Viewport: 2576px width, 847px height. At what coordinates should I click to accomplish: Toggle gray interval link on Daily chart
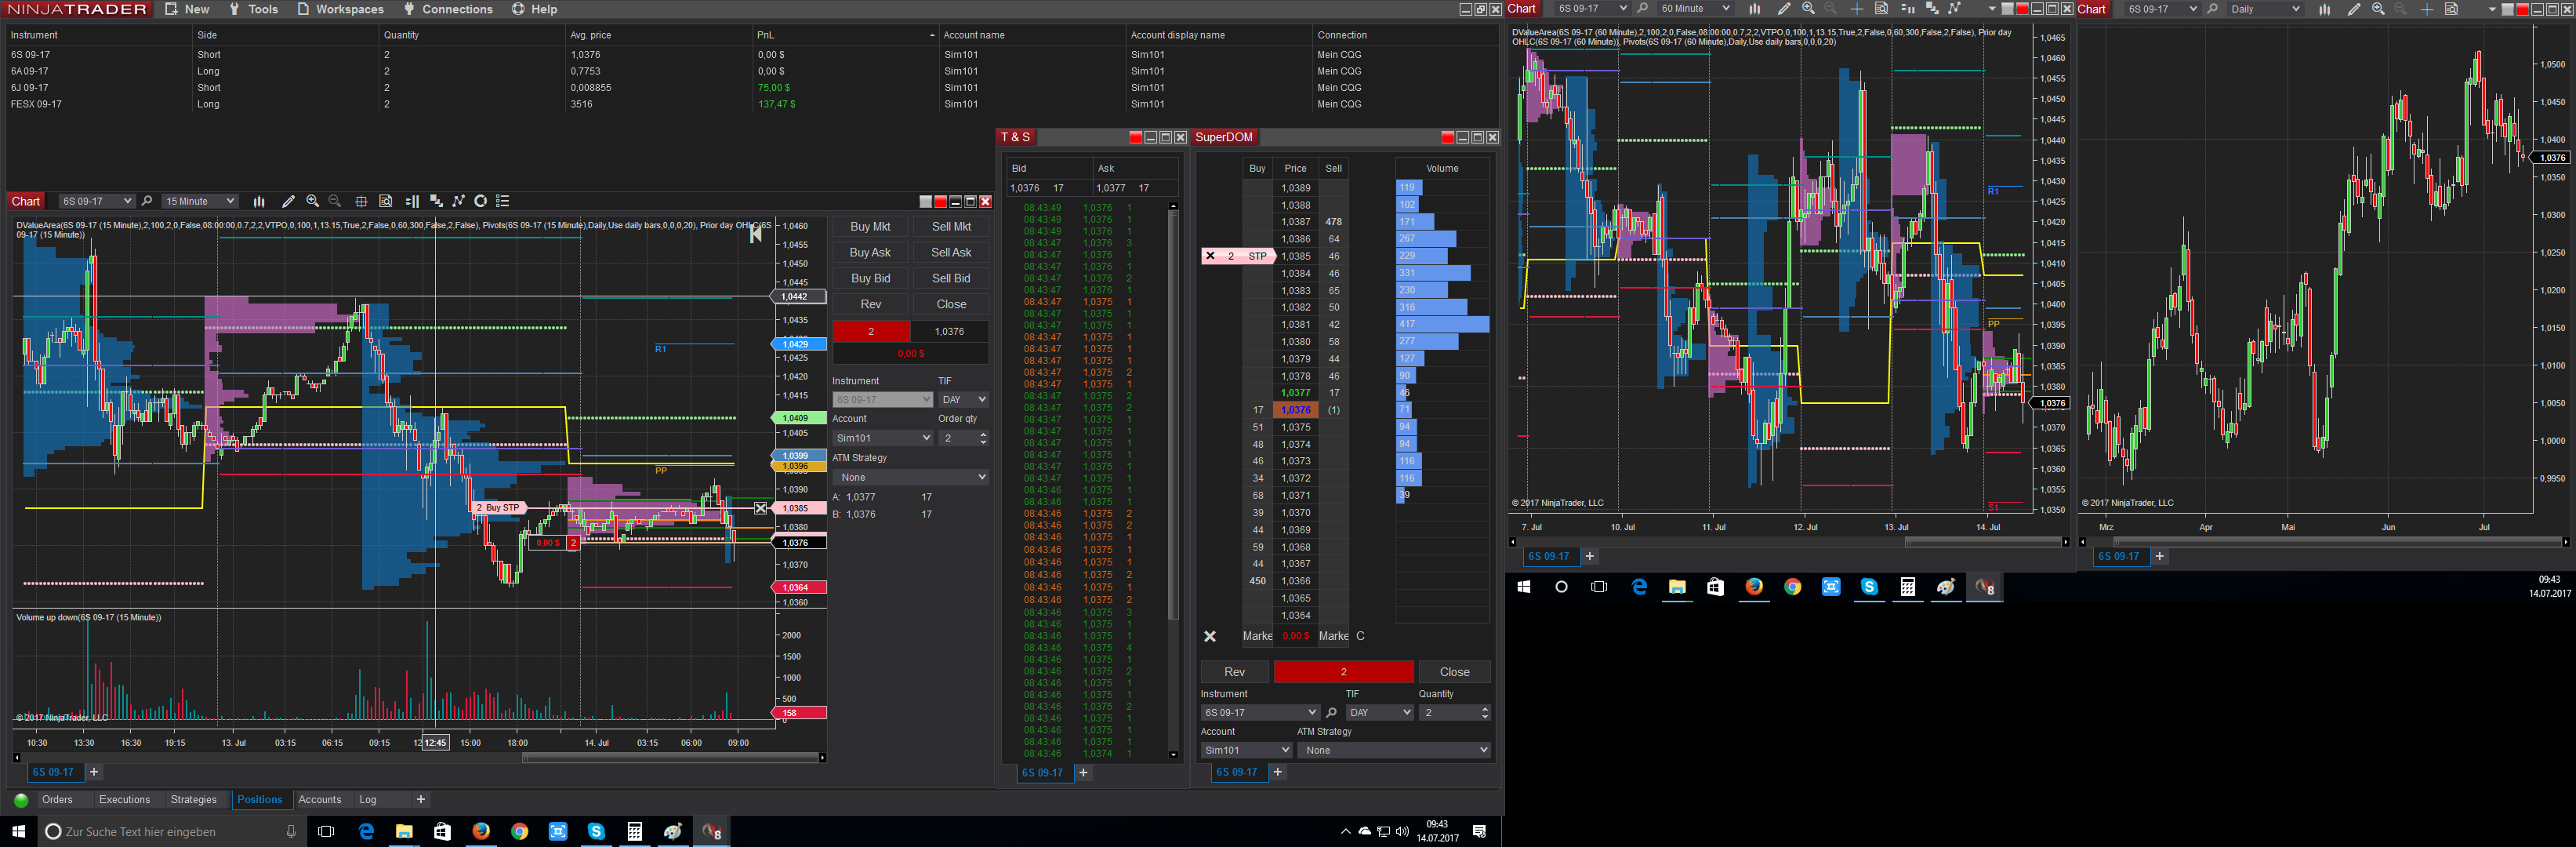click(x=2507, y=9)
